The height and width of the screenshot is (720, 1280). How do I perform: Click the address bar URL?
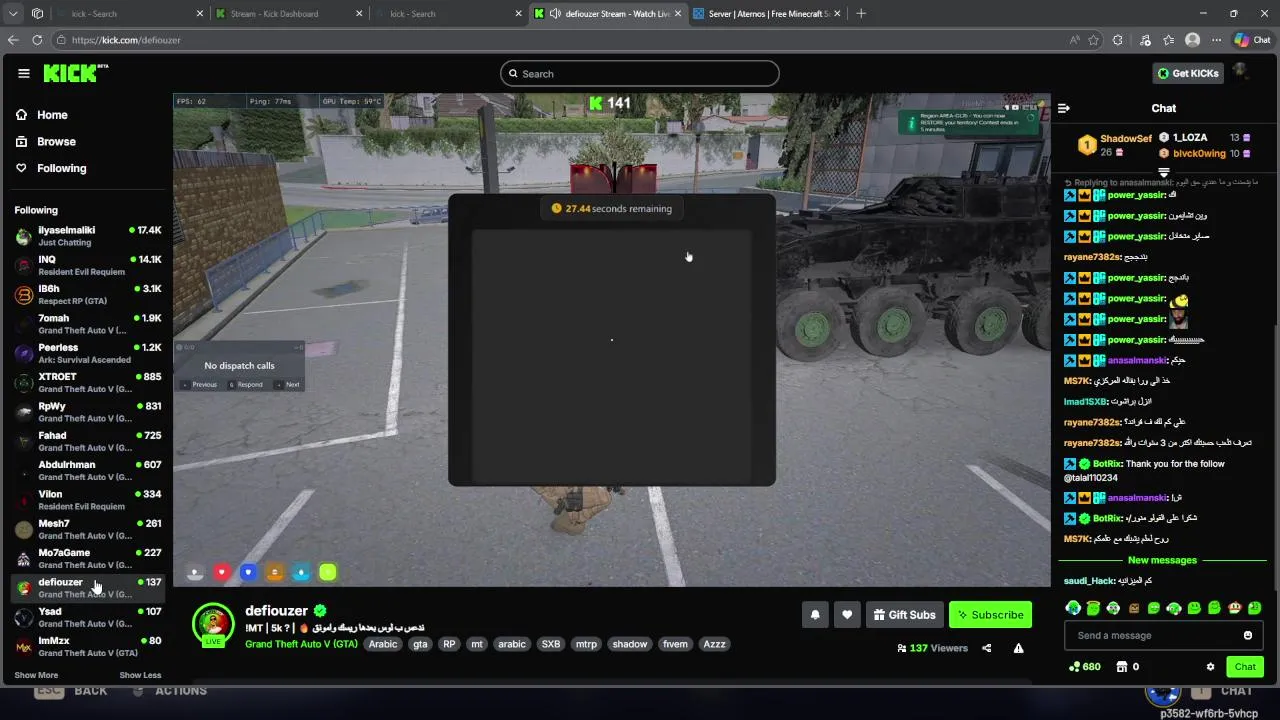coord(126,40)
